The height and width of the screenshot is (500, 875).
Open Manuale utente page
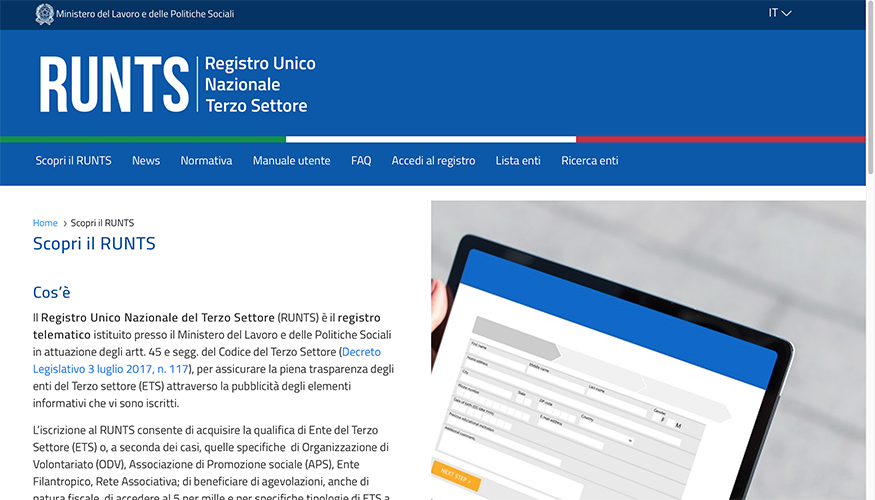coord(291,161)
